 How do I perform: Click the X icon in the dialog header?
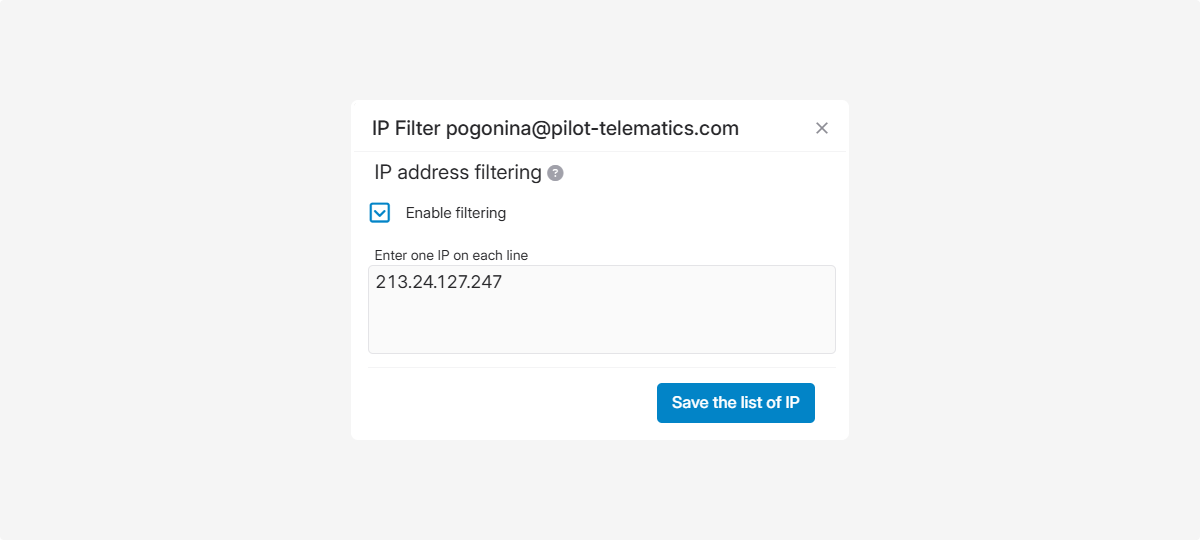tap(822, 128)
